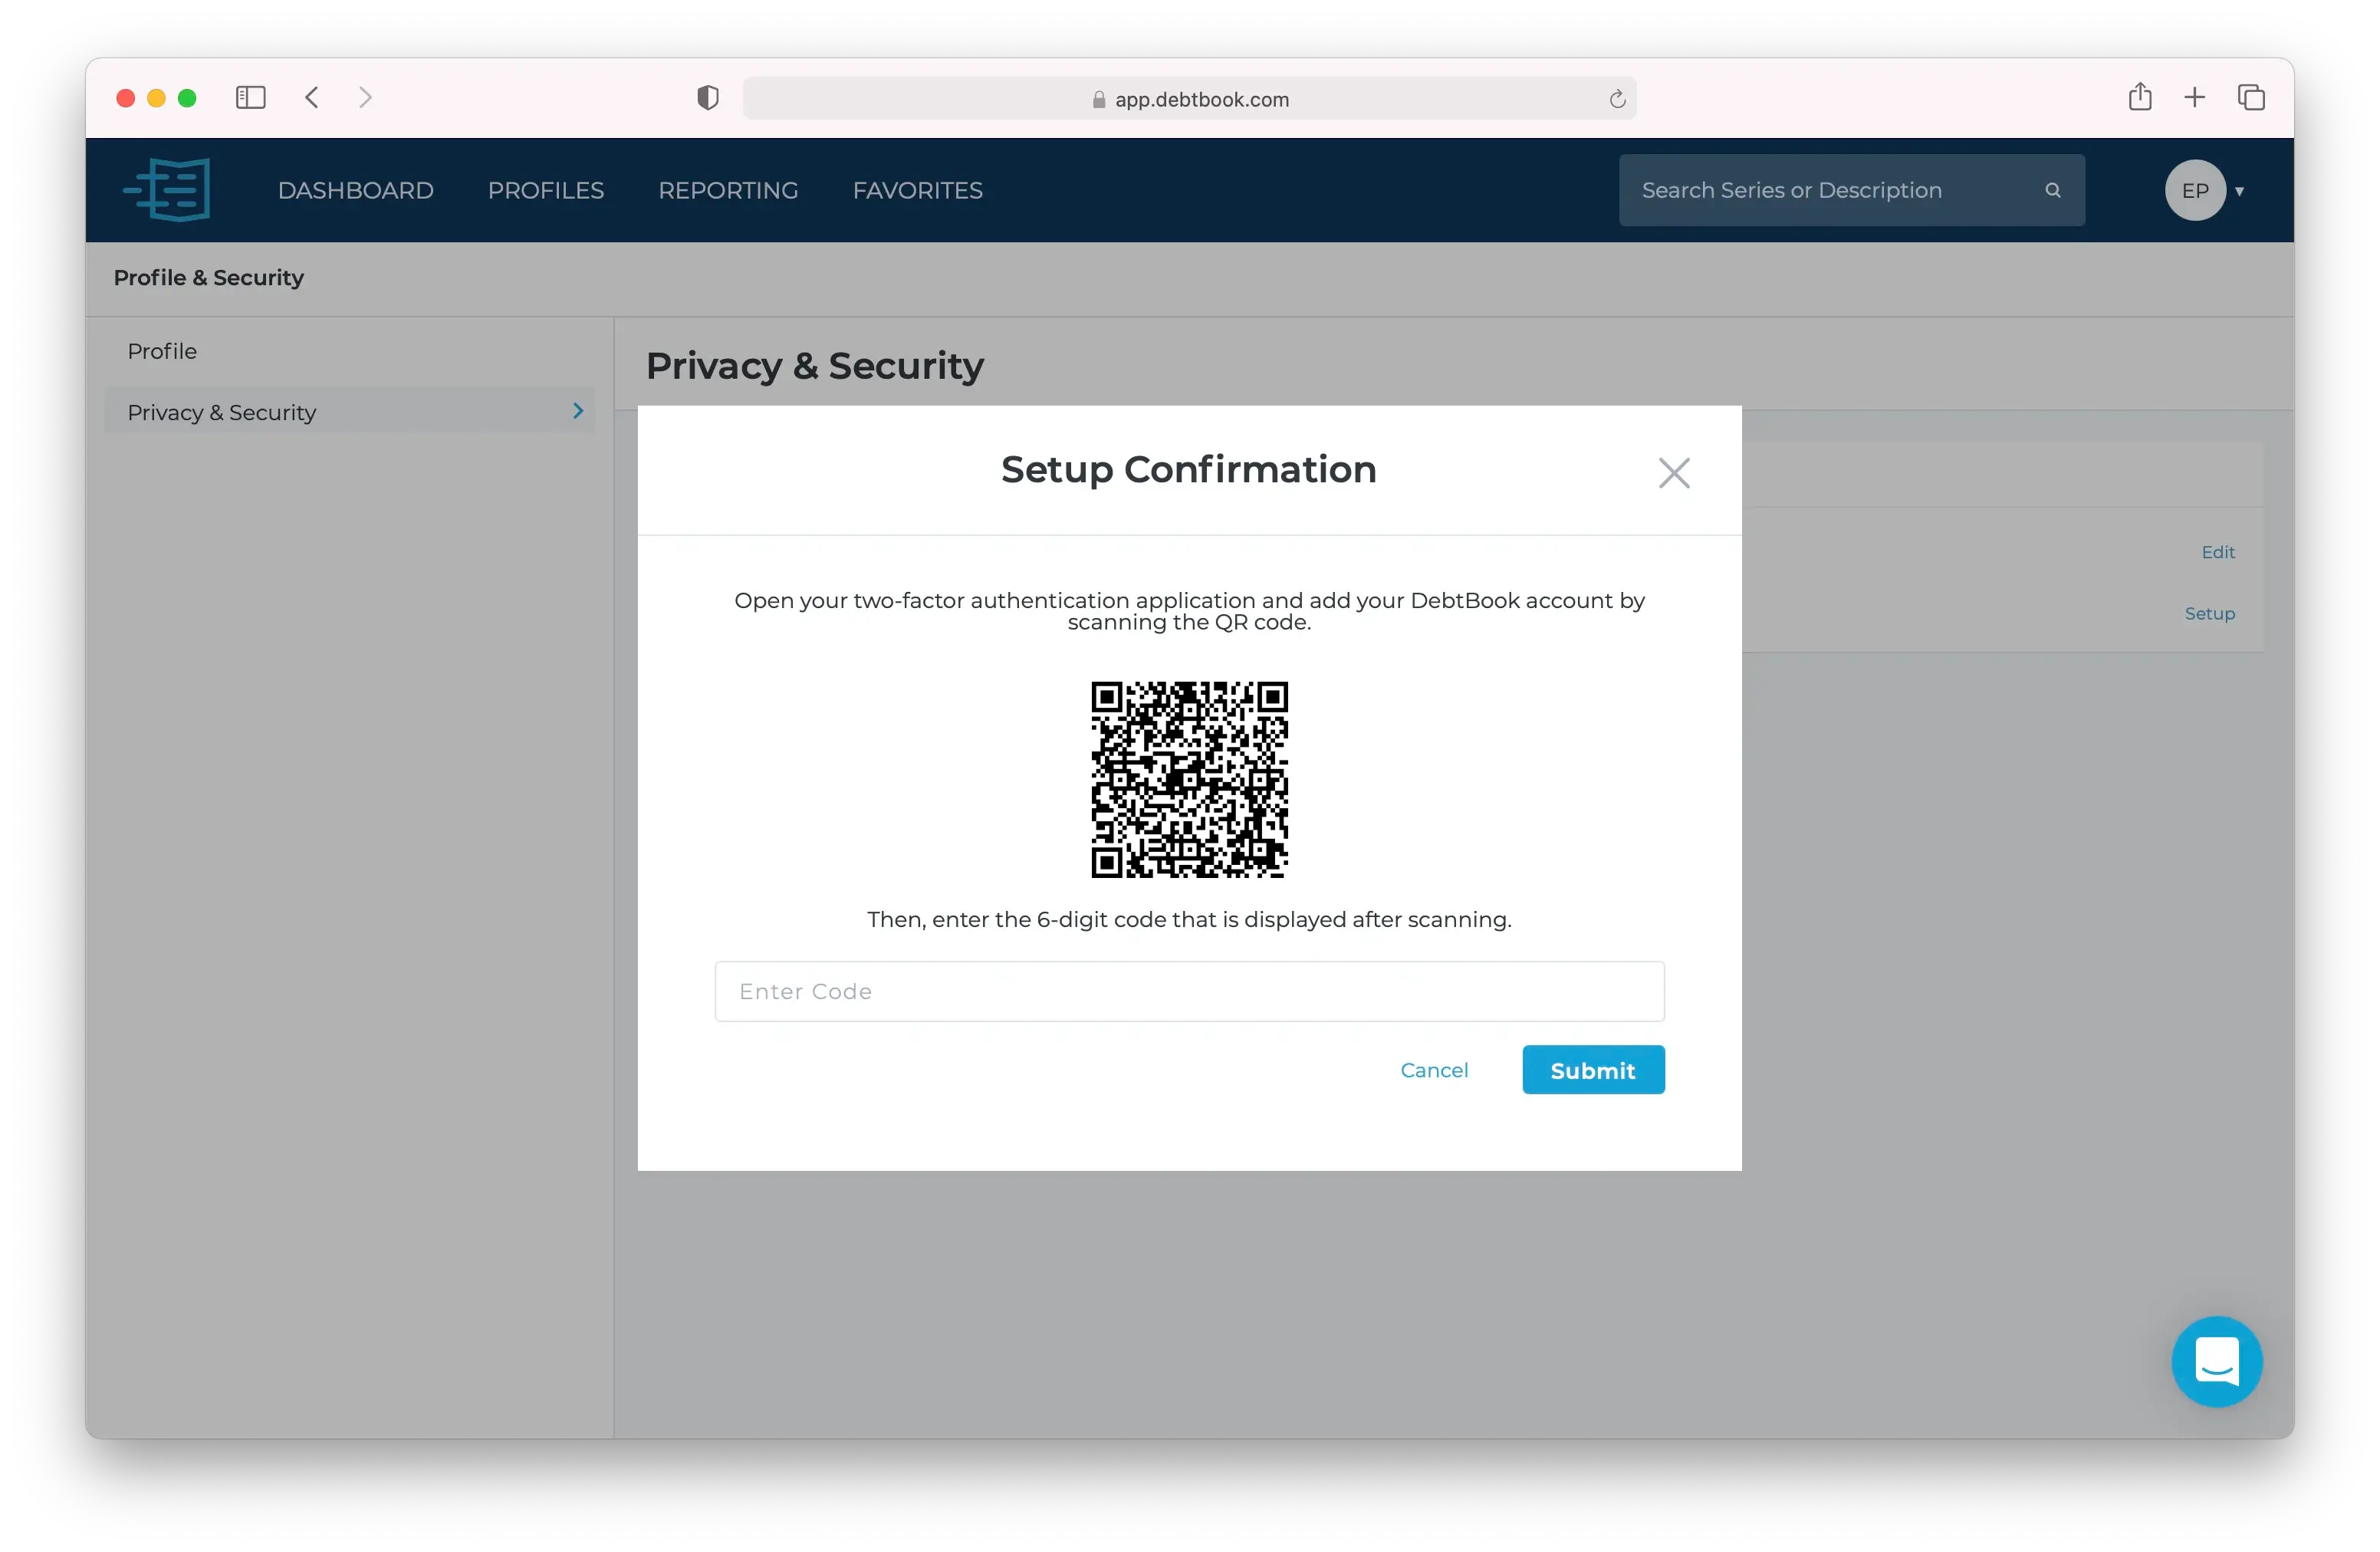Cancel the two-factor setup
Screen dimensions: 2380x1552
pyautogui.click(x=1434, y=1070)
